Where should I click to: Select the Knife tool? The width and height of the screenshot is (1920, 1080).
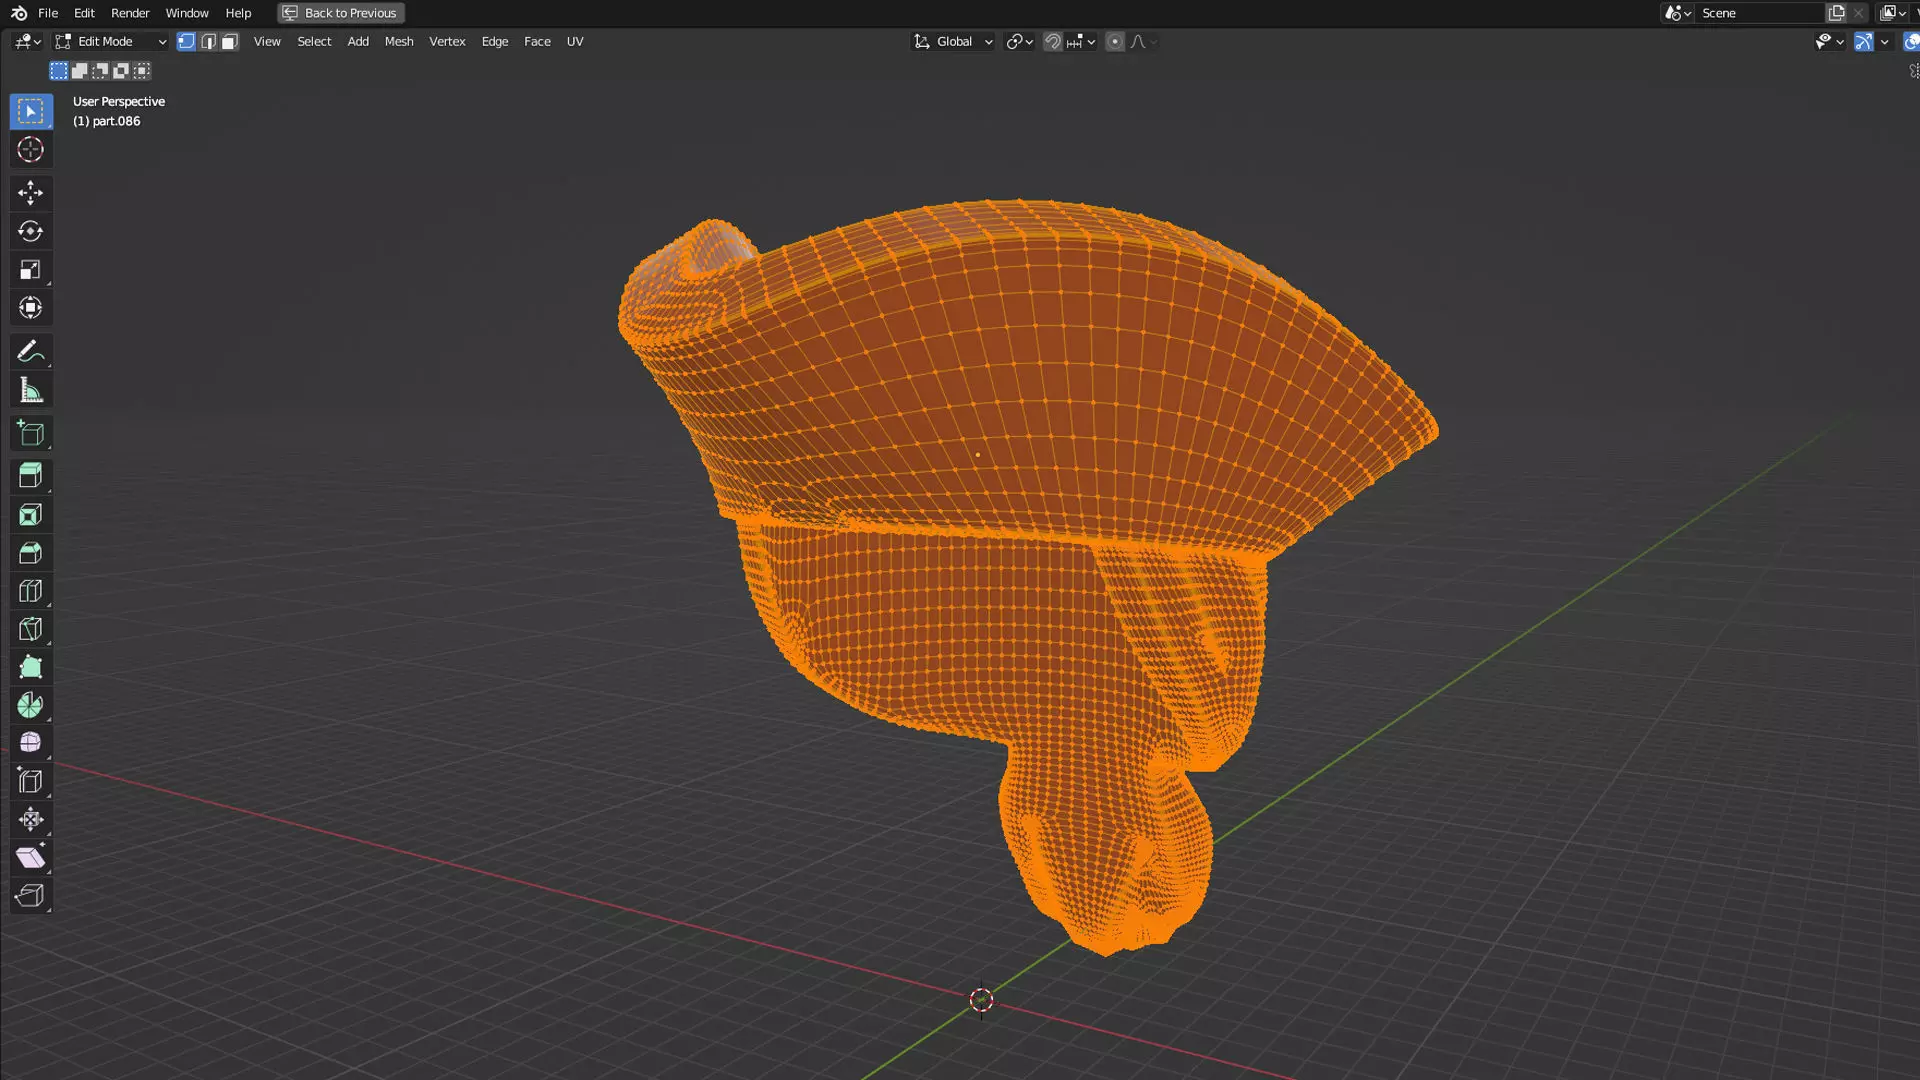30,630
